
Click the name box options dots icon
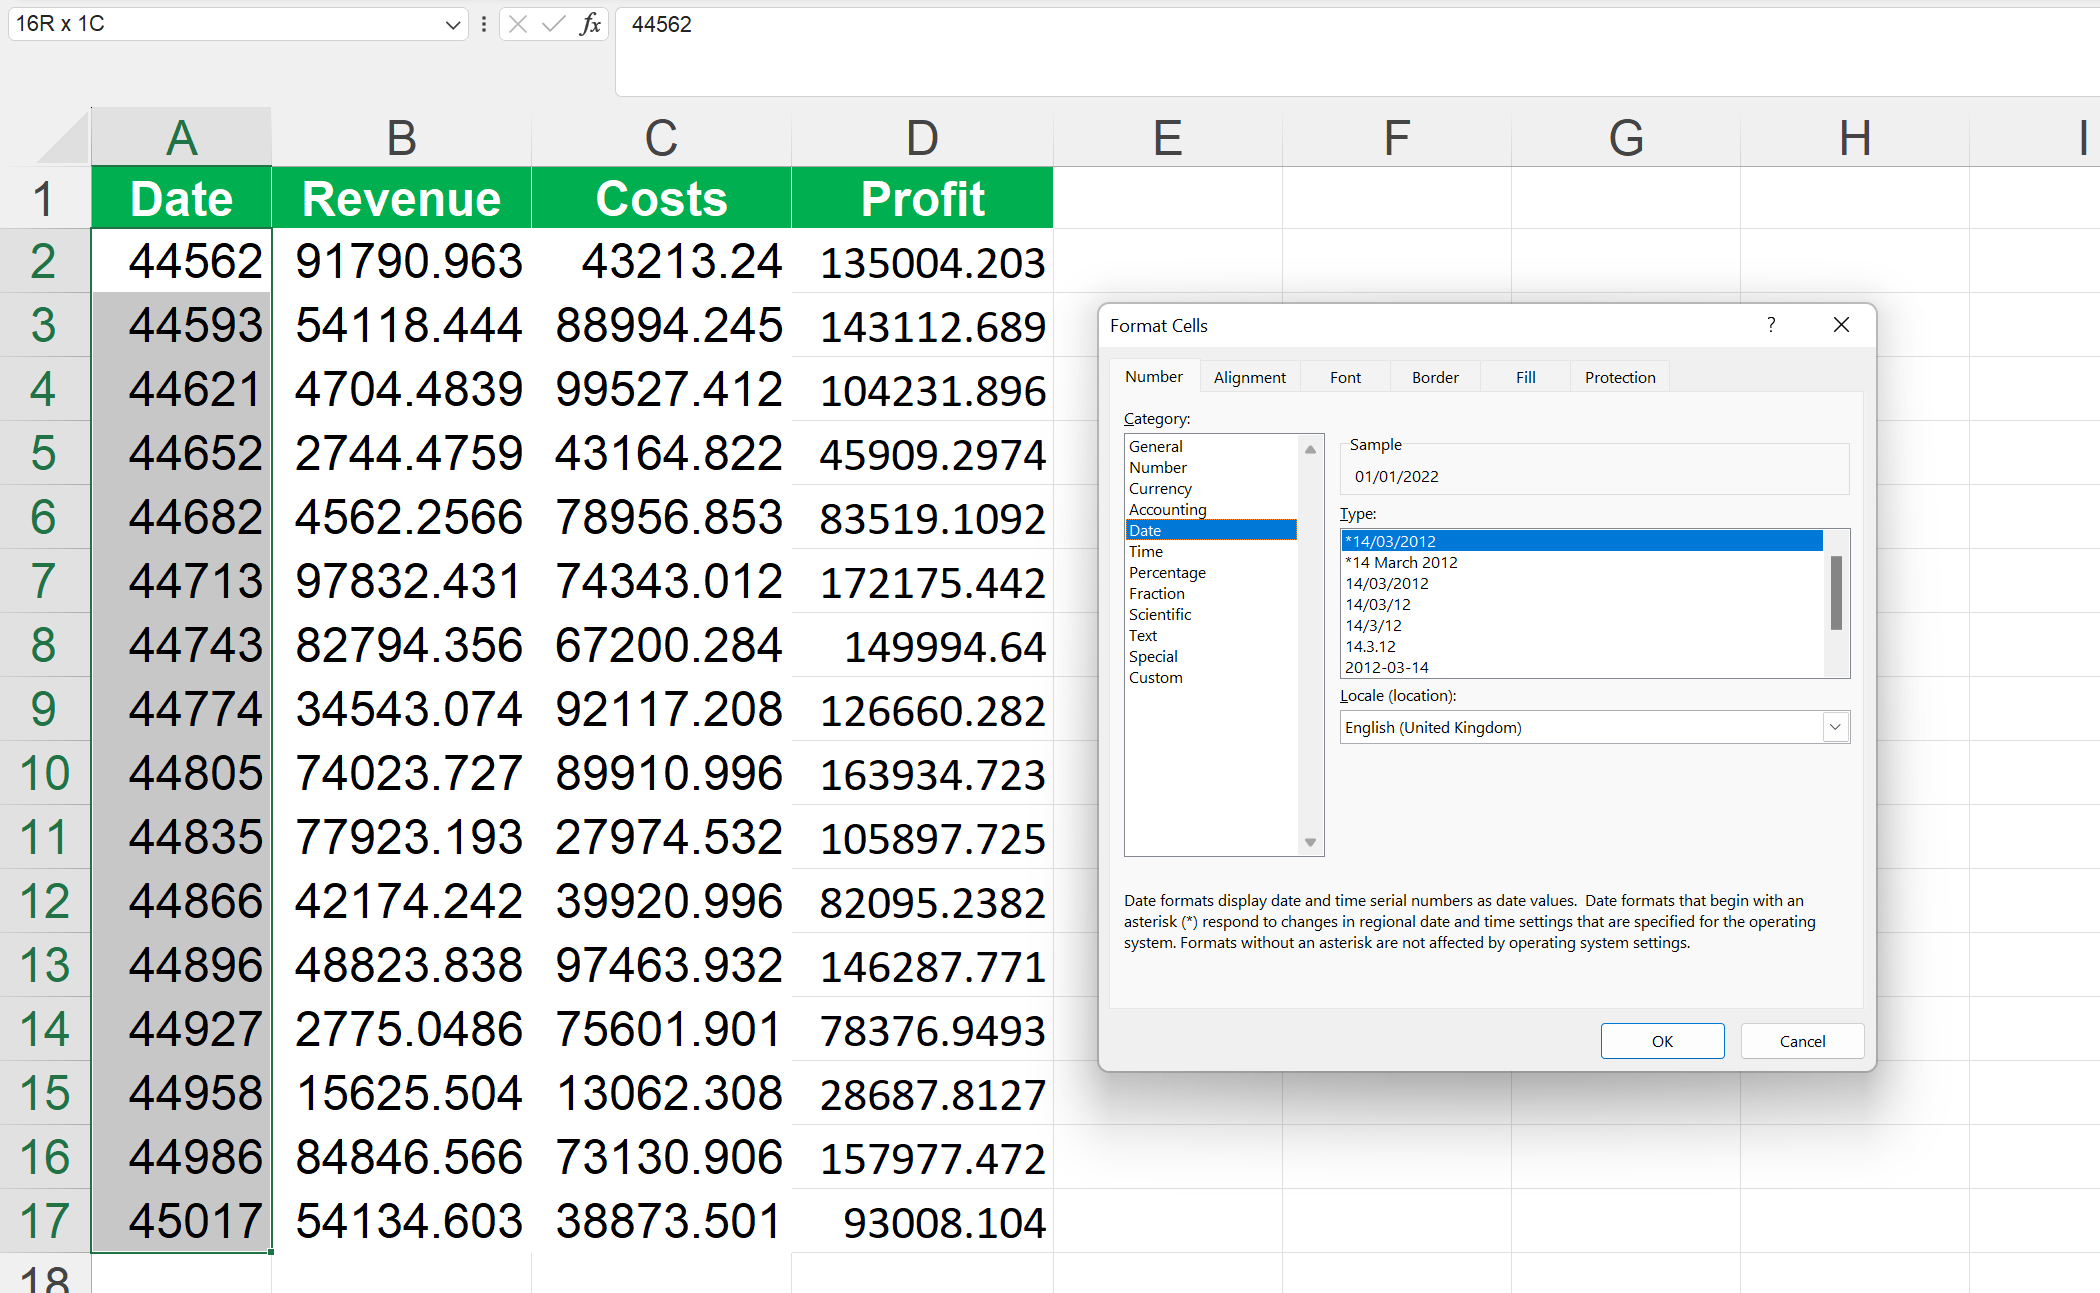coord(484,24)
